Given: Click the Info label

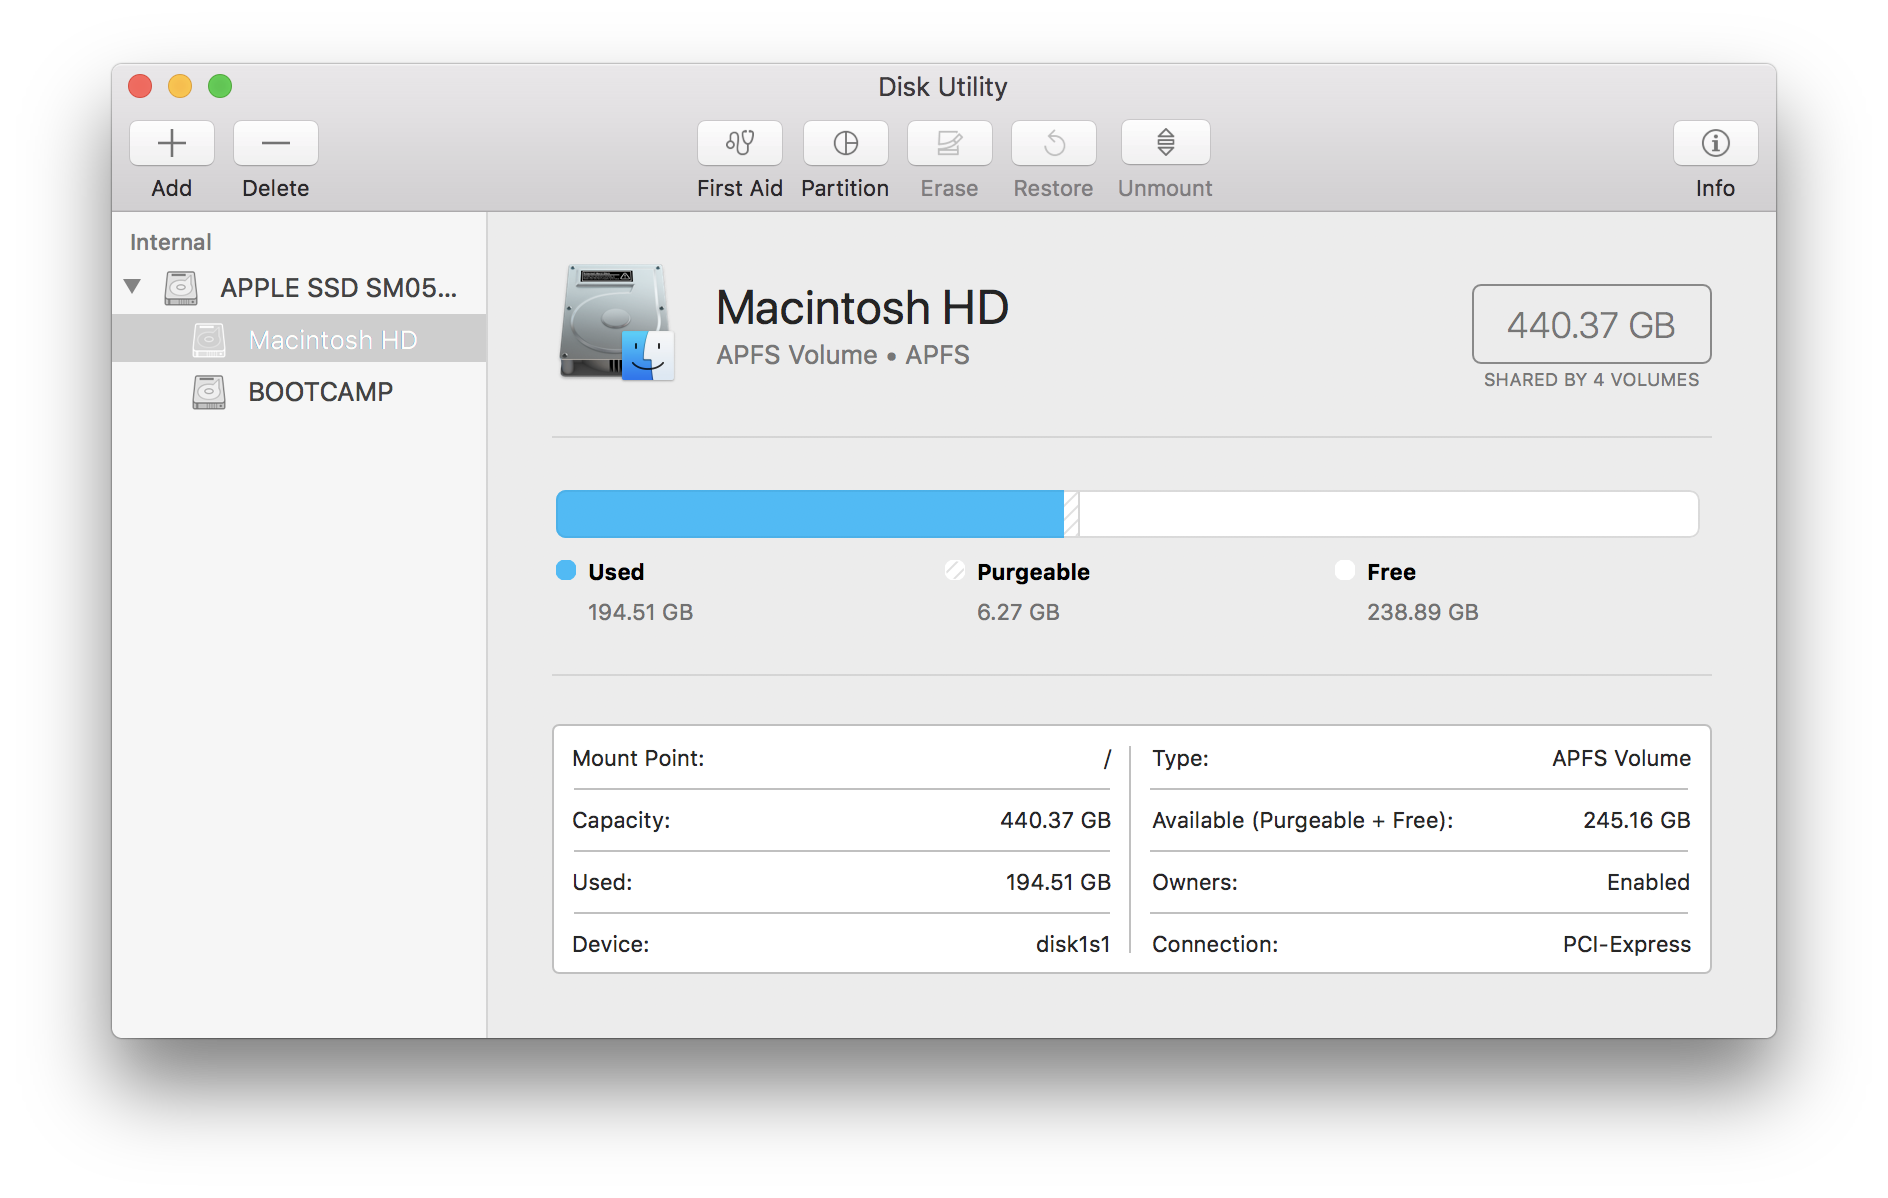Looking at the screenshot, I should coord(1715,188).
